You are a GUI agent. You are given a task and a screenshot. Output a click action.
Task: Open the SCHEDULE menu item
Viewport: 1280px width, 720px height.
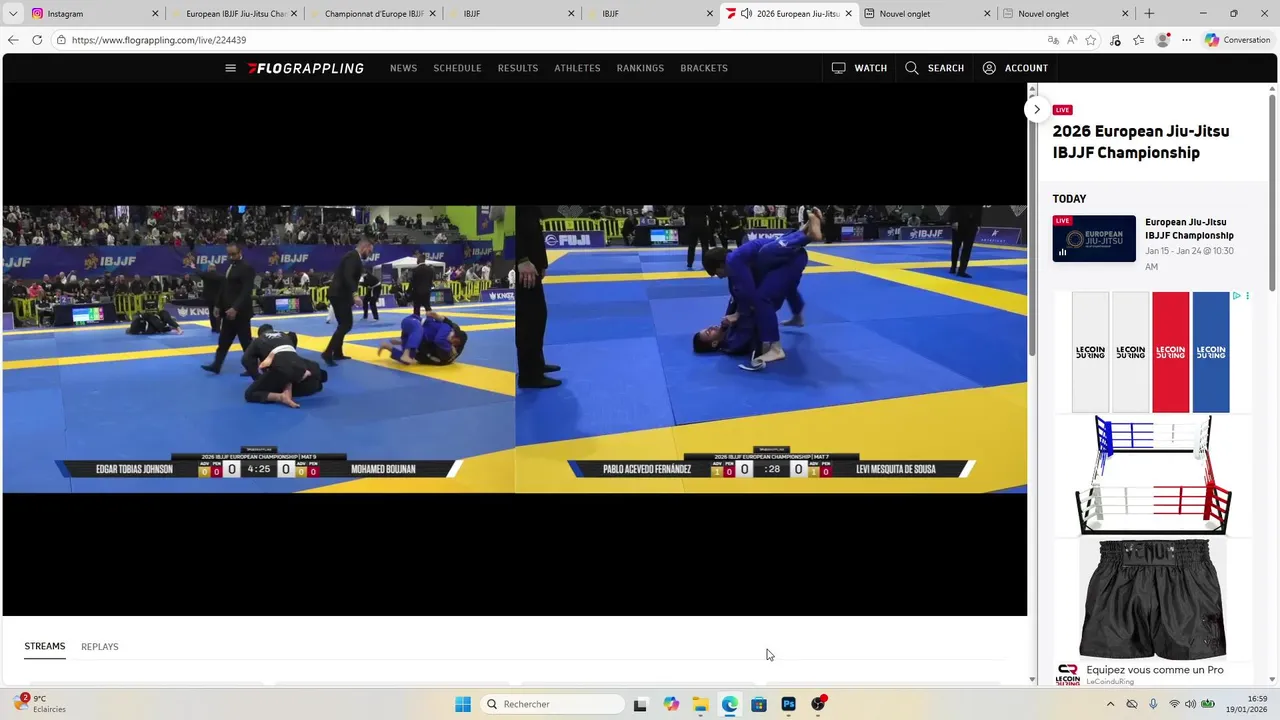tap(457, 68)
